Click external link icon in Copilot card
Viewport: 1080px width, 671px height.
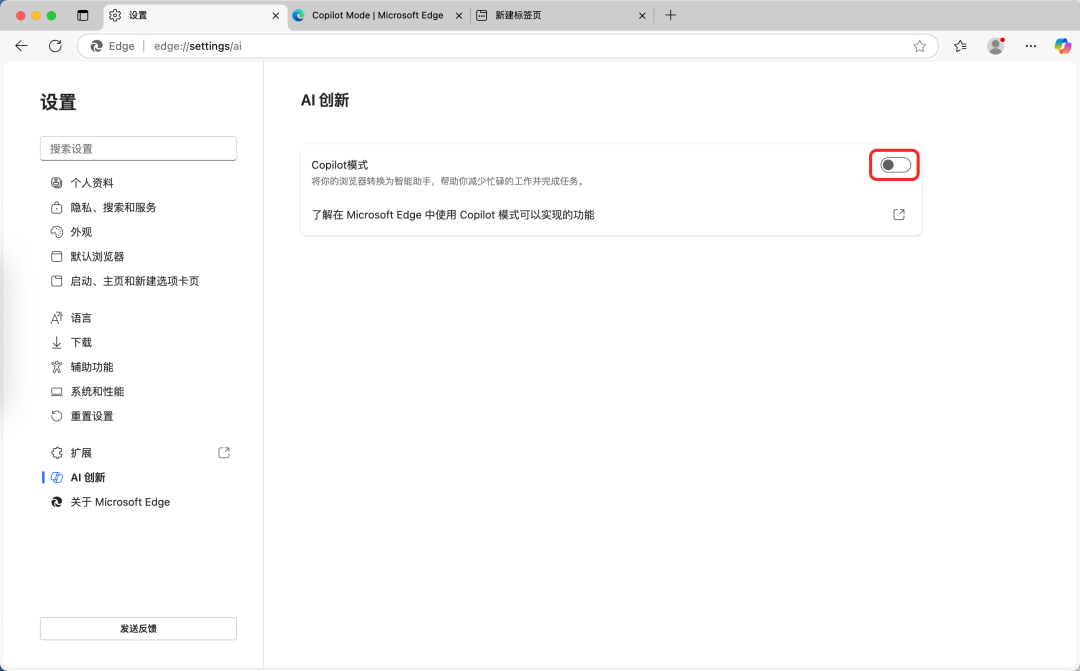[899, 214]
